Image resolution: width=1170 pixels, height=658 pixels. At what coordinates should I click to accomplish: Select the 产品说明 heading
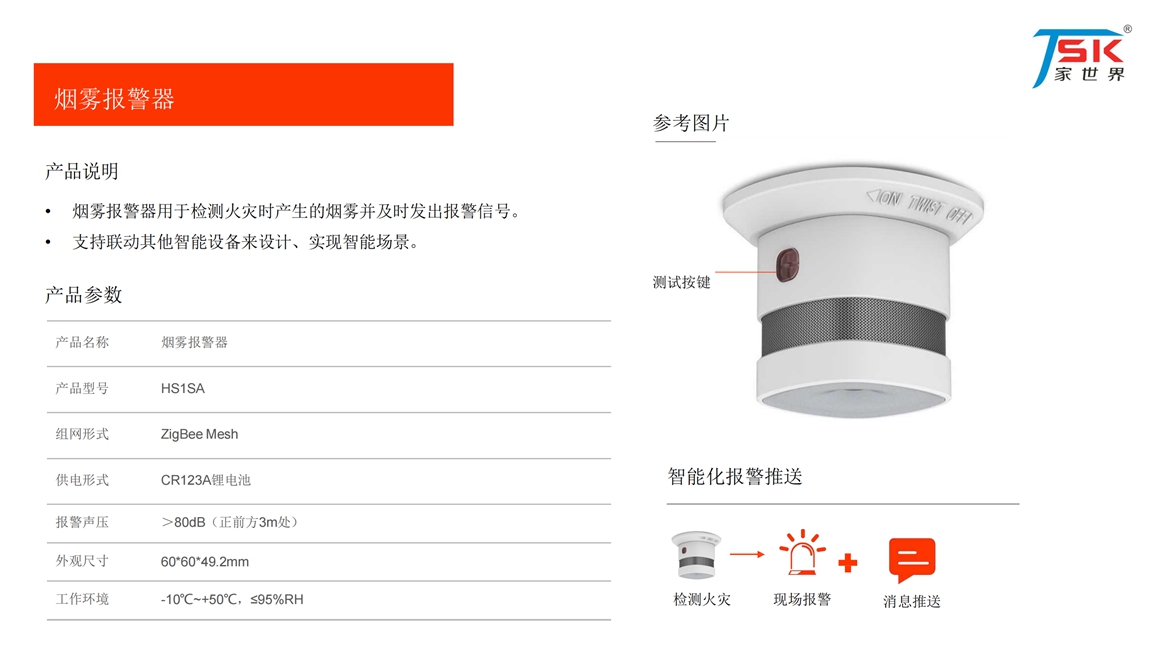coord(82,172)
